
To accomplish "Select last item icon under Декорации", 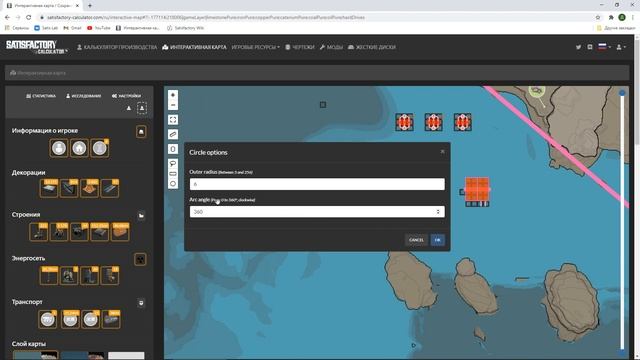I will [x=110, y=188].
